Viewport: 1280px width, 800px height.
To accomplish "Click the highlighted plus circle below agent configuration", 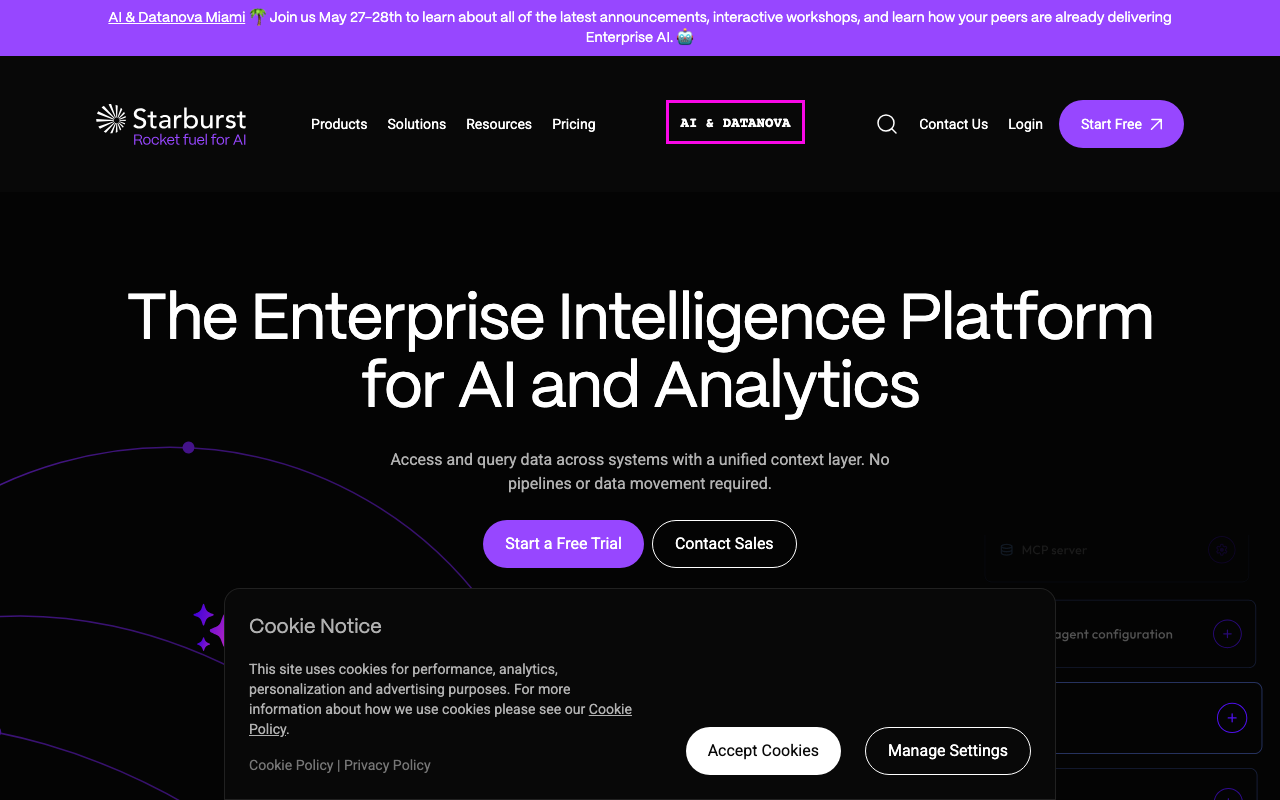I will (1232, 718).
